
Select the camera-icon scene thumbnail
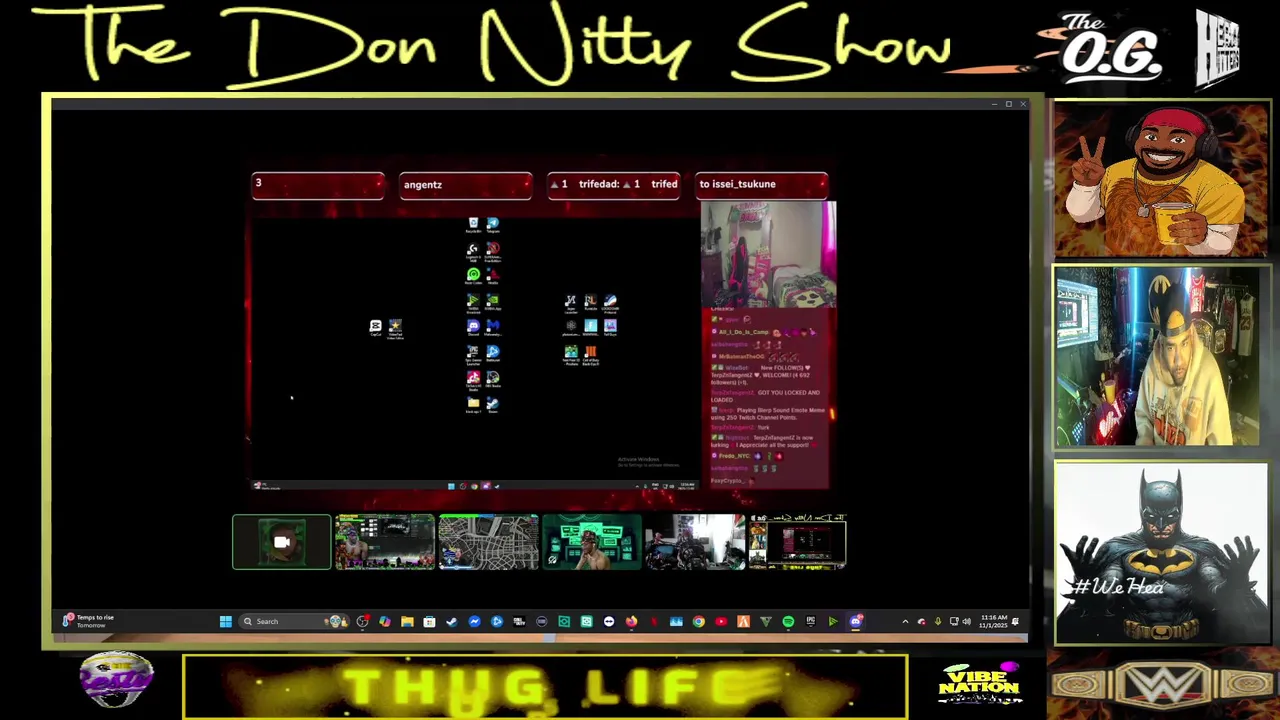[281, 542]
